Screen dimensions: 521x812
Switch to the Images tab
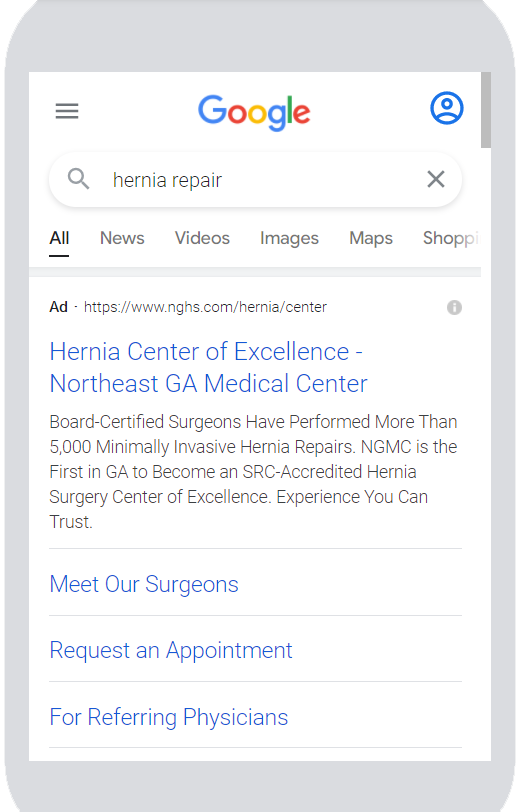click(x=290, y=238)
